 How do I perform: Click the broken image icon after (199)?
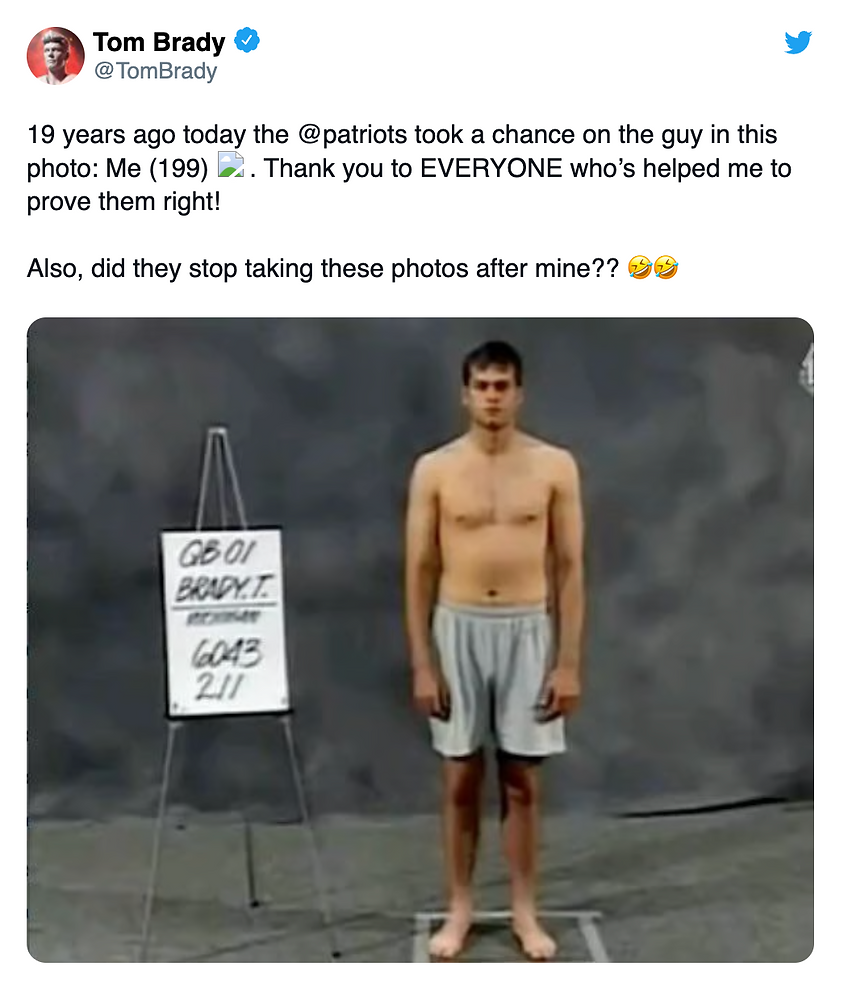point(231,167)
